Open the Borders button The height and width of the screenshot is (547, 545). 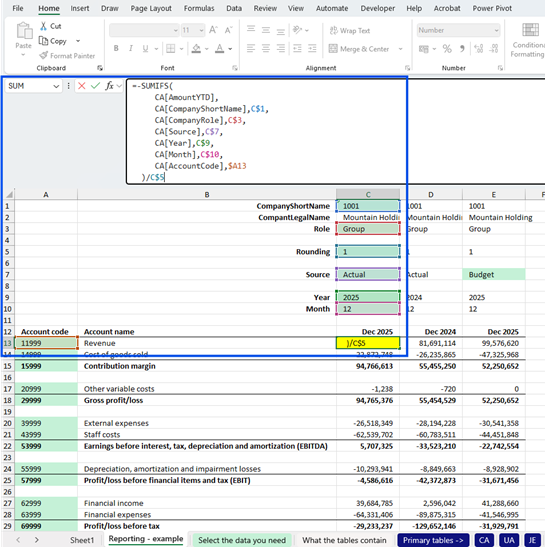tap(170, 49)
